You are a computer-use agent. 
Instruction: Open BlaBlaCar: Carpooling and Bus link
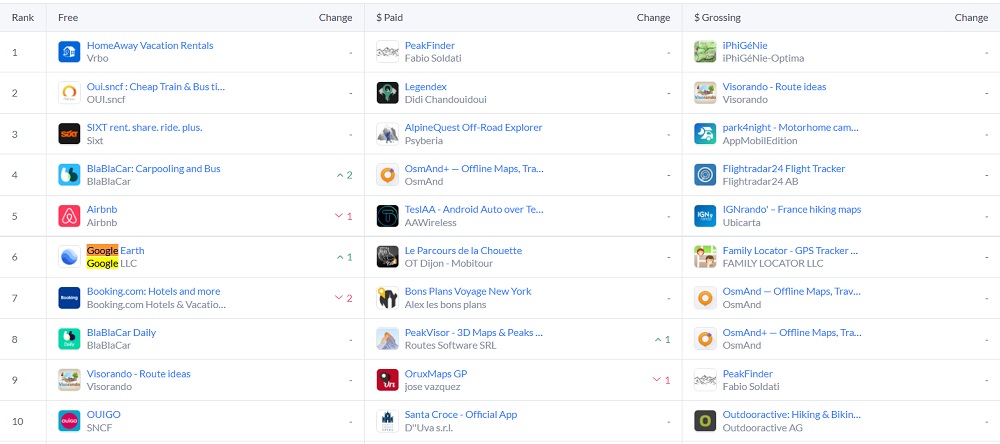154,168
